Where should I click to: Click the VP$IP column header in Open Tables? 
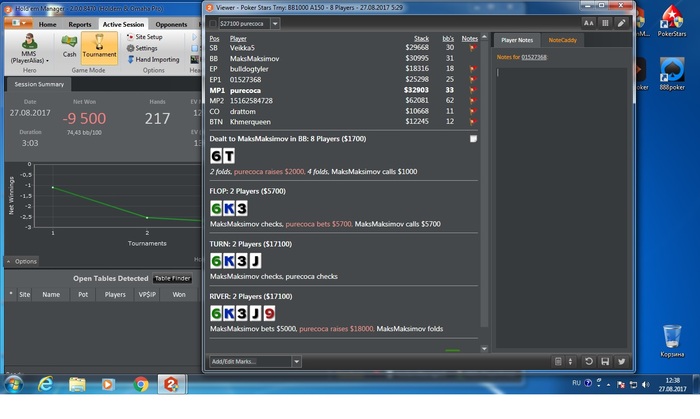[x=147, y=295]
